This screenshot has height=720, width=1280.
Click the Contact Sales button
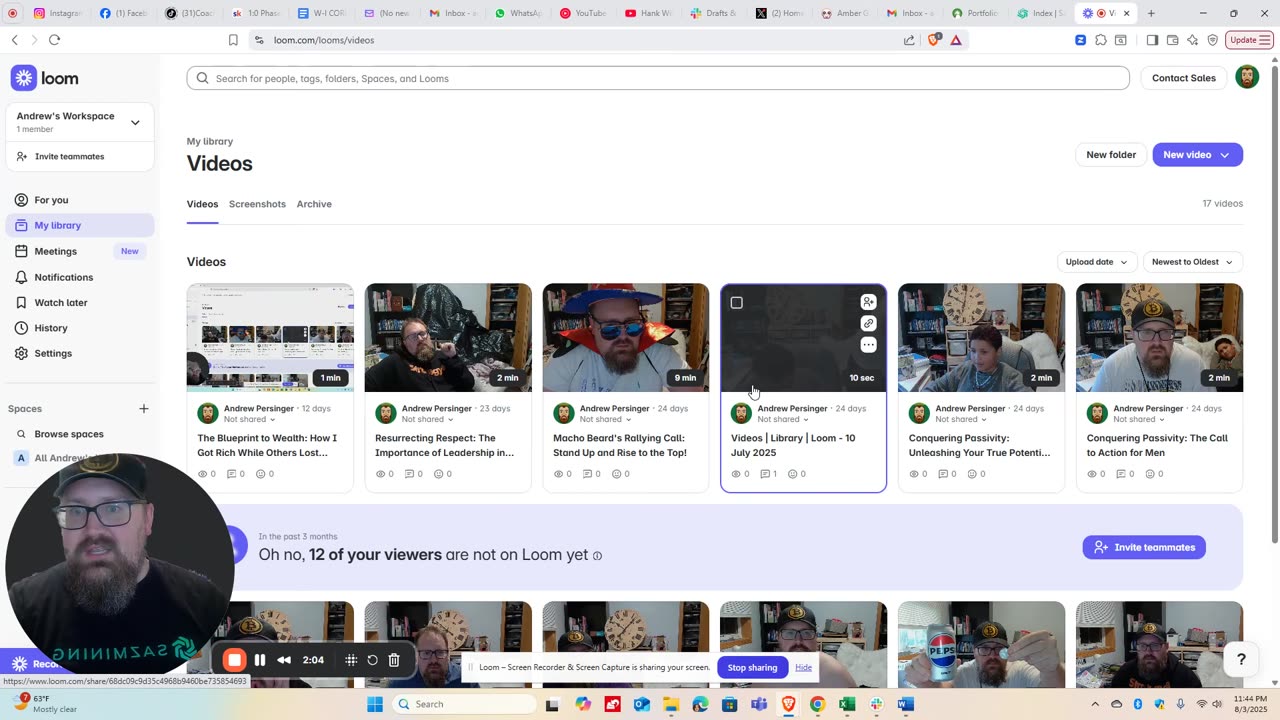coord(1183,78)
